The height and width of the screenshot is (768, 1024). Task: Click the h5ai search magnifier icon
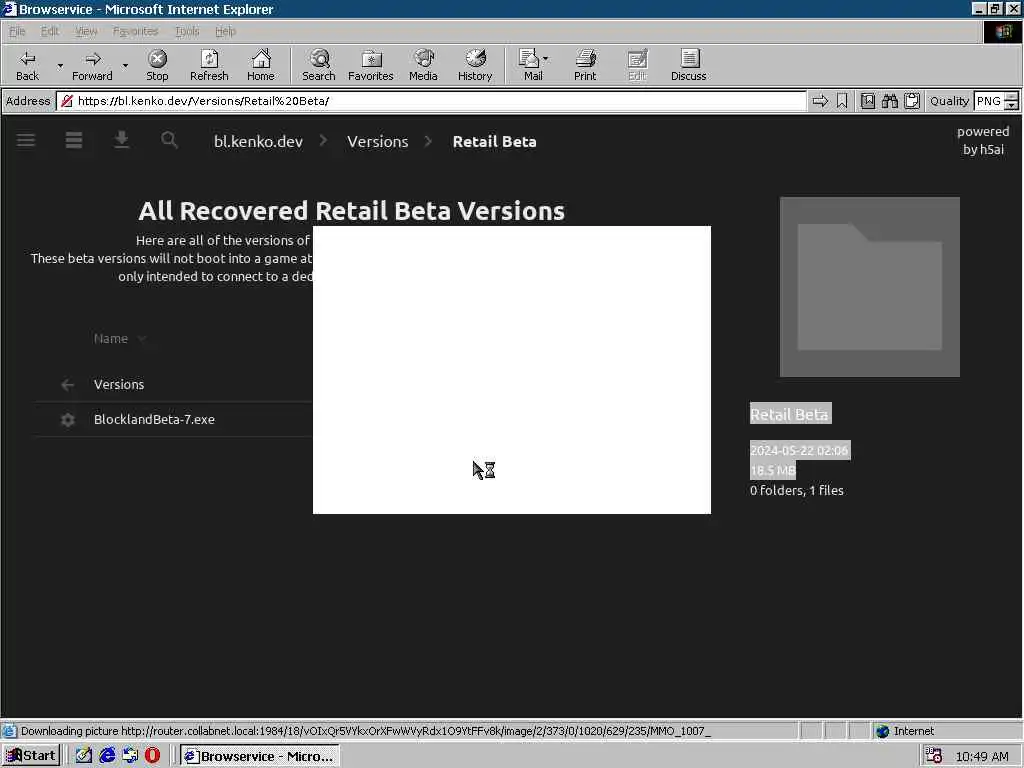click(169, 140)
